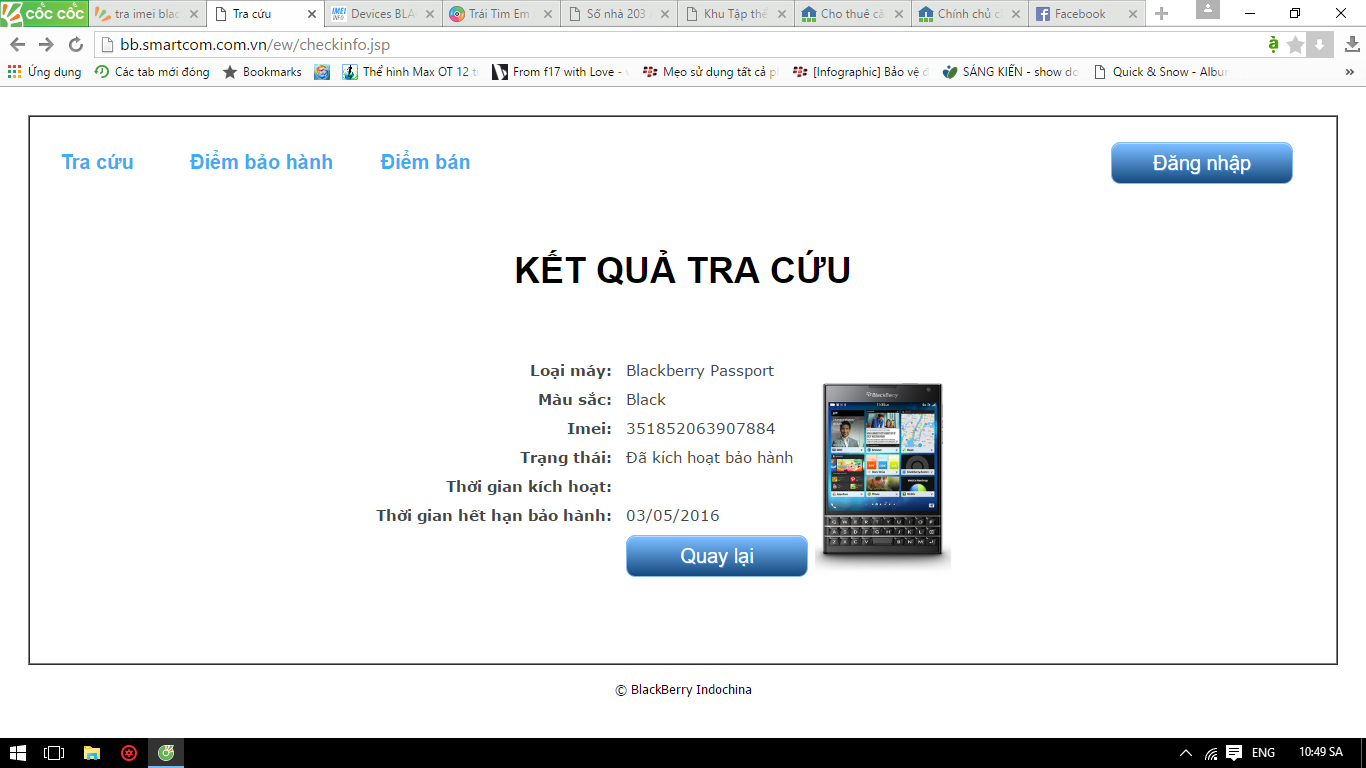The height and width of the screenshot is (768, 1366).
Task: Close the Facebook tab
Action: (1132, 14)
